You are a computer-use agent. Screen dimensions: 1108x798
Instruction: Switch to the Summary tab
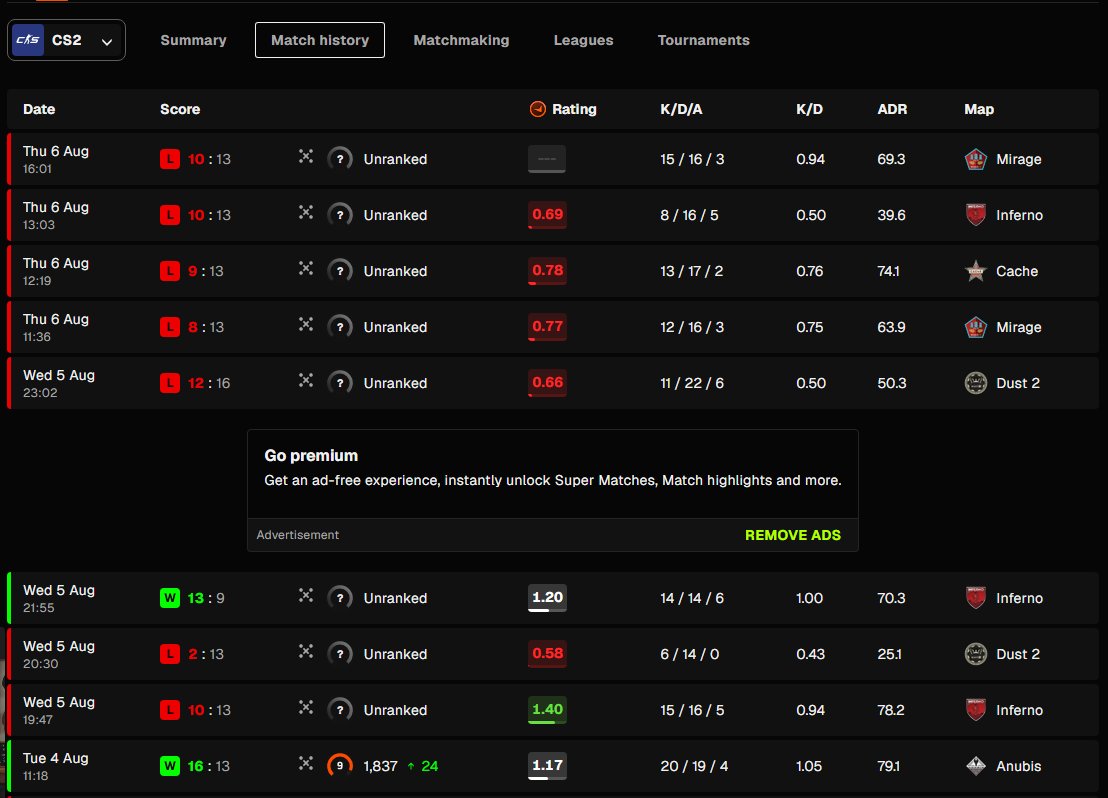[x=193, y=40]
